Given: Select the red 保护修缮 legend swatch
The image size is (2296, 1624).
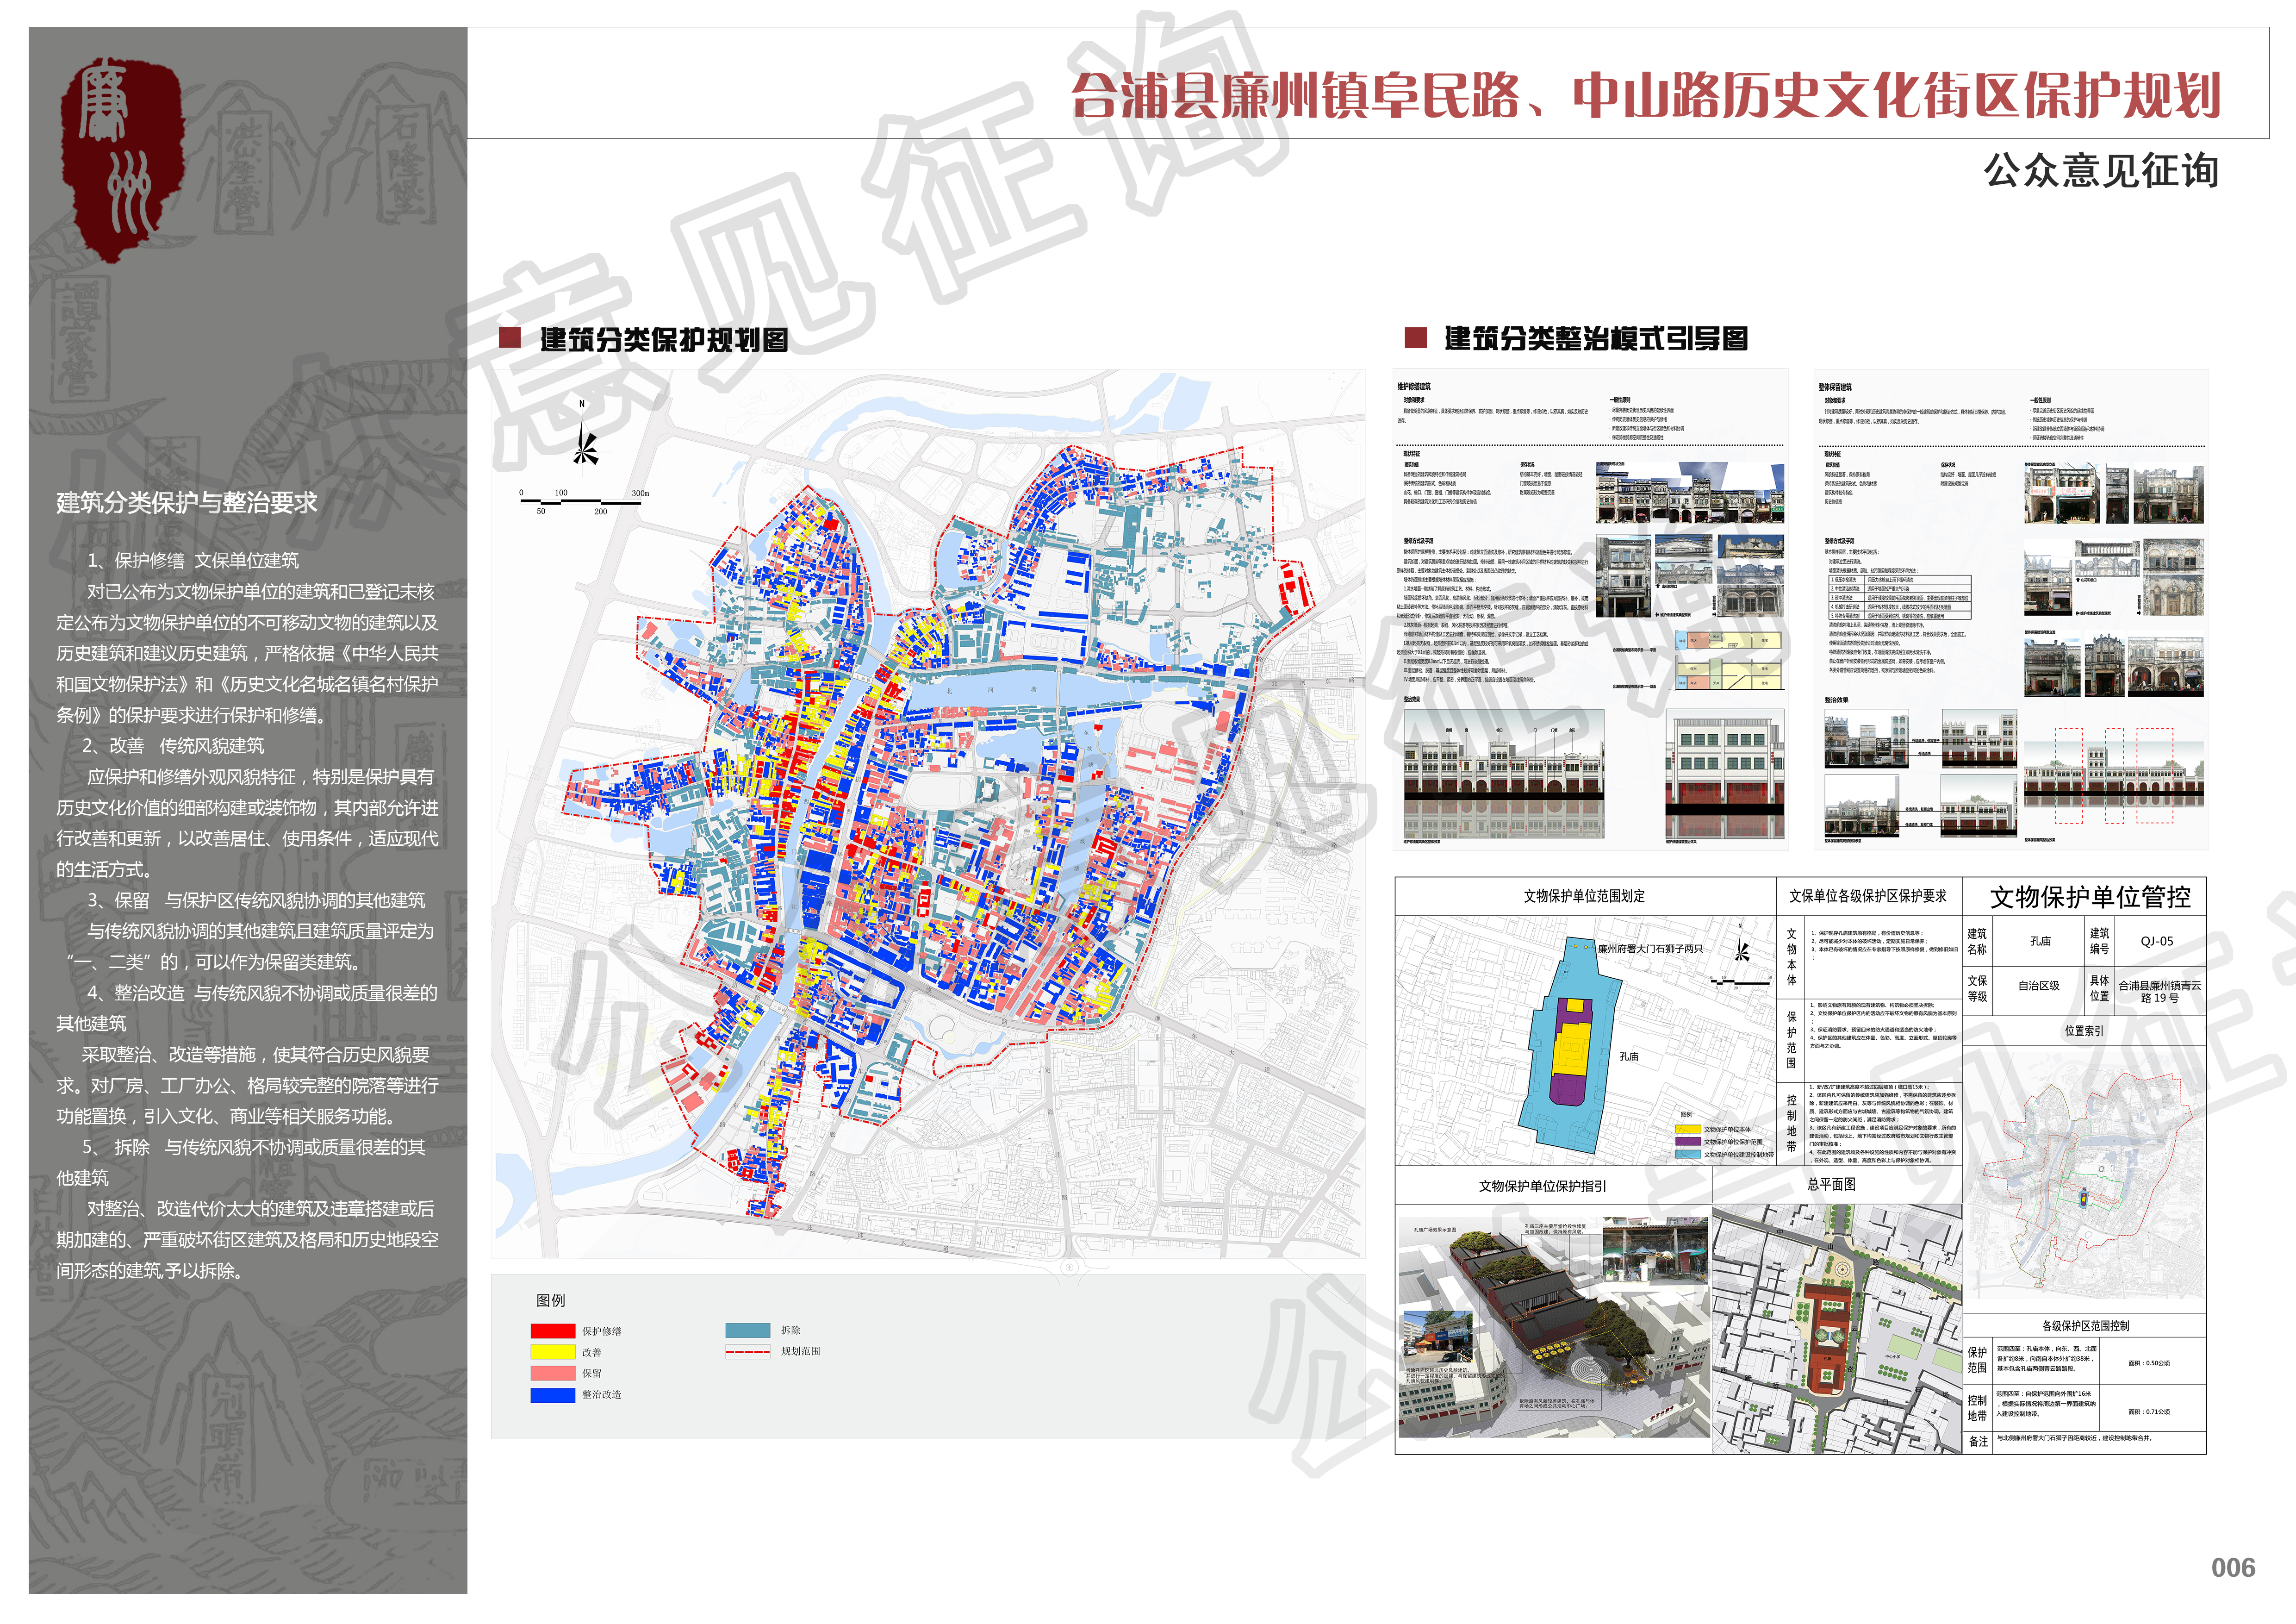Looking at the screenshot, I should (553, 1331).
